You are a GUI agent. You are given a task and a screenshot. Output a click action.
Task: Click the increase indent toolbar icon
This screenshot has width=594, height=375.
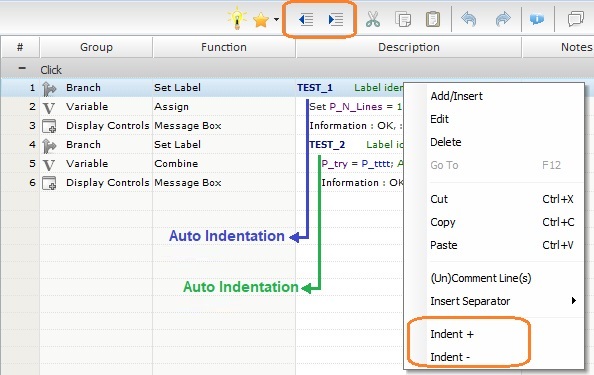[x=336, y=19]
